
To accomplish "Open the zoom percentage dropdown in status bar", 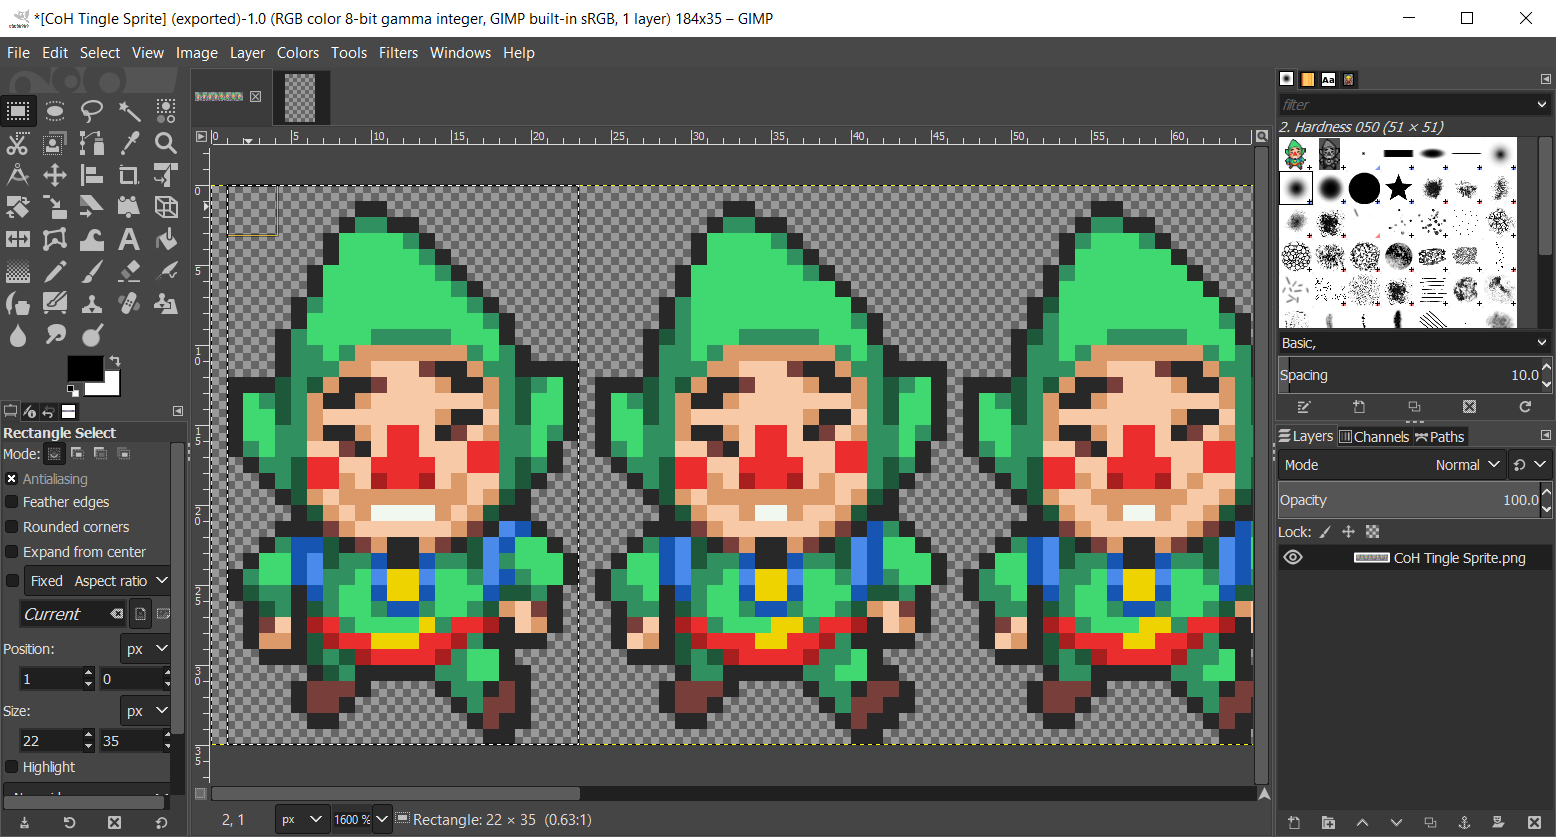I will point(381,819).
